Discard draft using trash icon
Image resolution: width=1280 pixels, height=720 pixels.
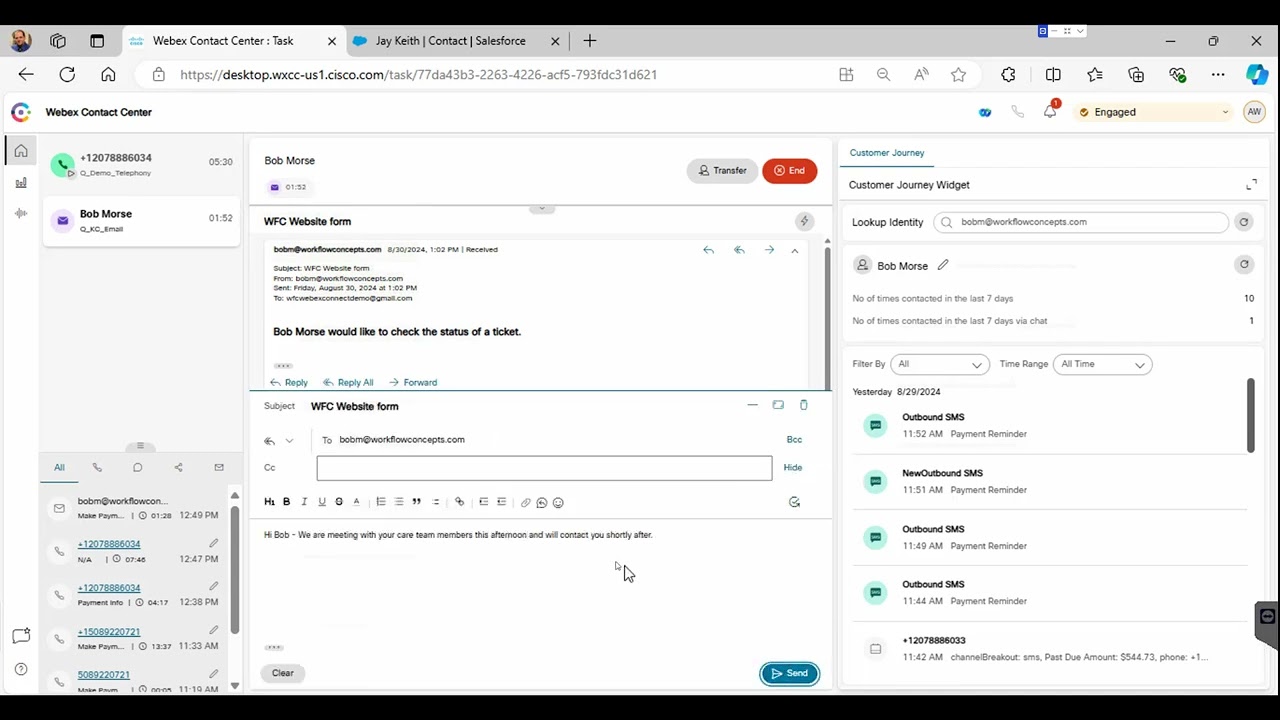coord(803,405)
